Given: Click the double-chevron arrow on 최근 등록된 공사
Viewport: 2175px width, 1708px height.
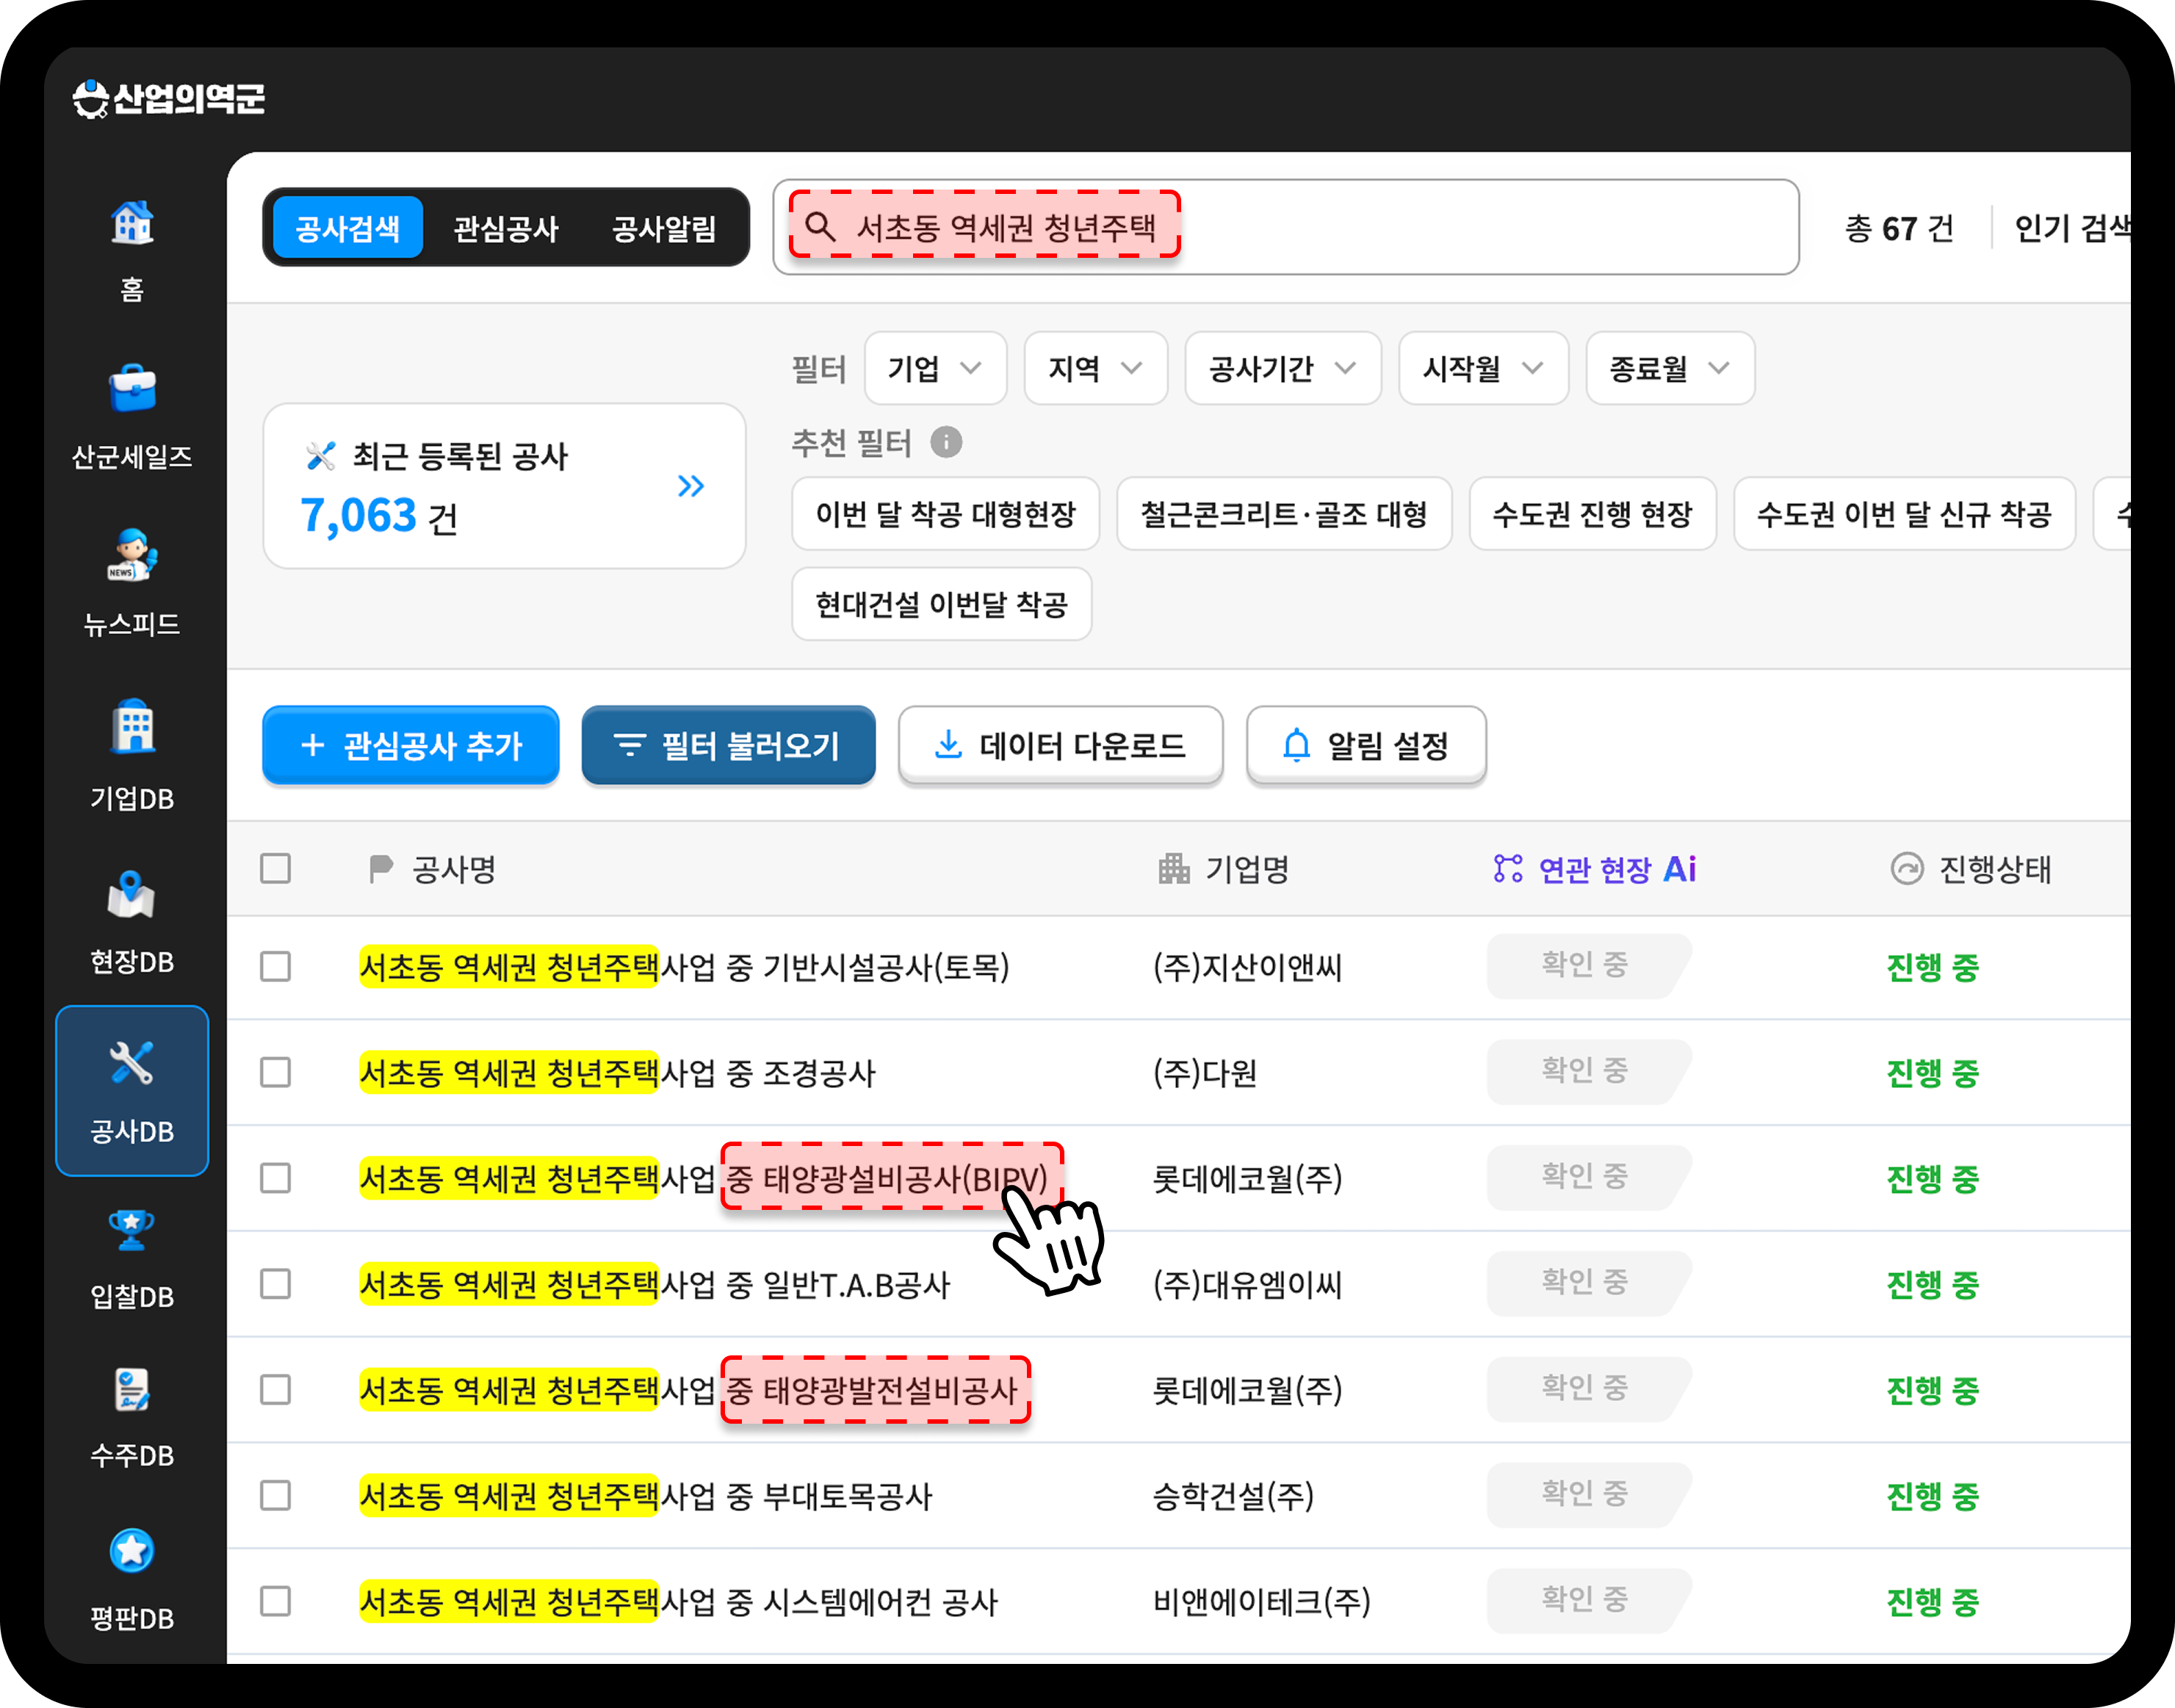Looking at the screenshot, I should point(691,486).
